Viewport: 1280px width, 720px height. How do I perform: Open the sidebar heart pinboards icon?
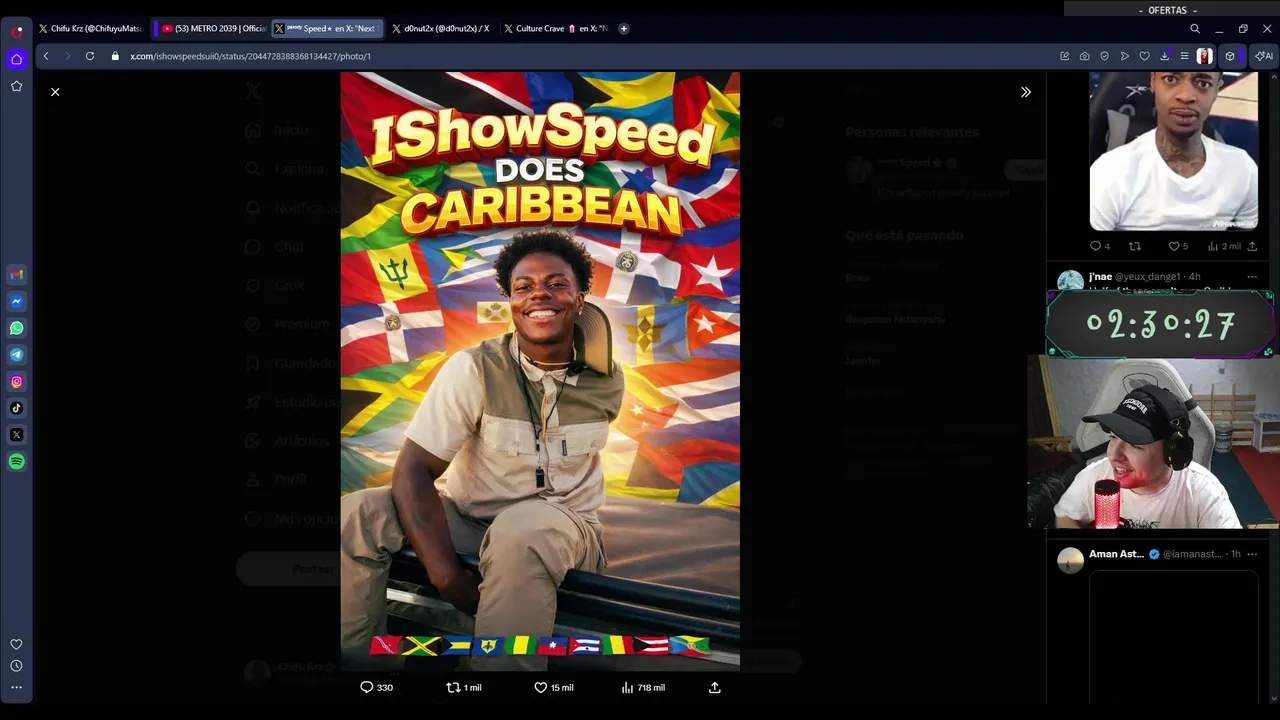point(17,644)
